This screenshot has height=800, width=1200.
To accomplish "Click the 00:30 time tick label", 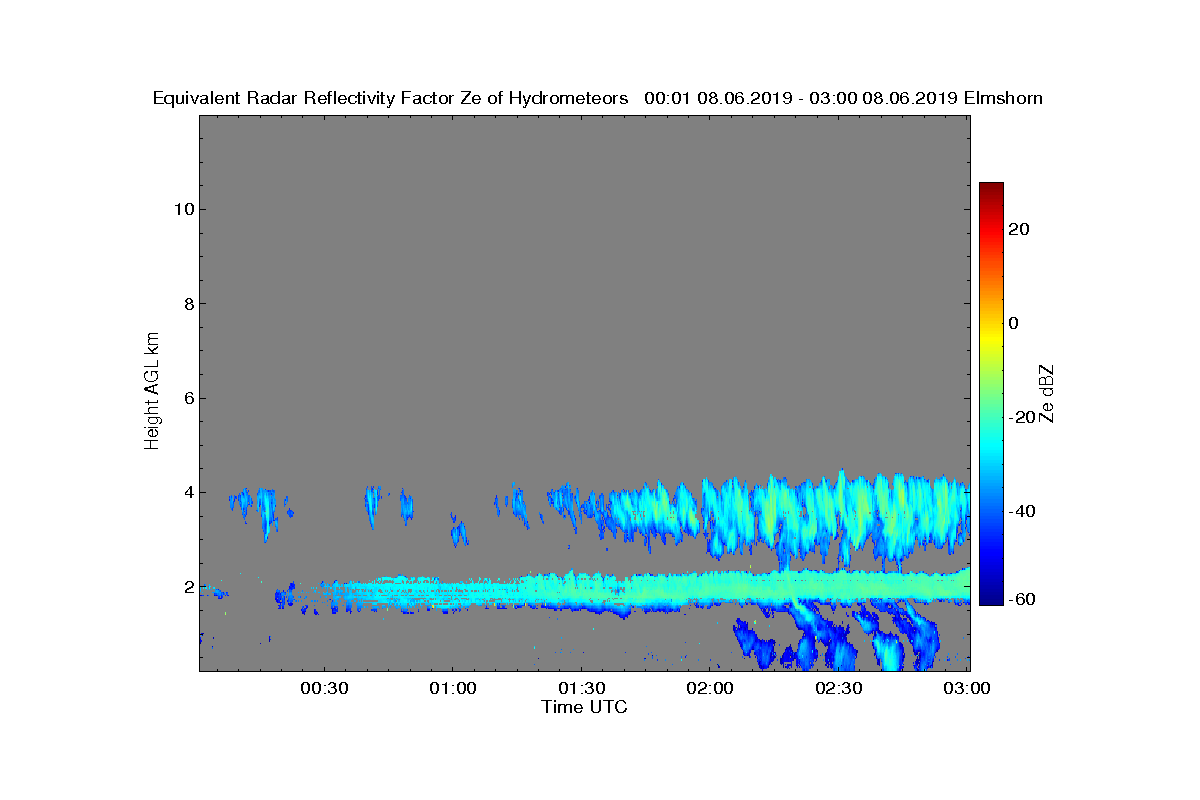I will point(324,689).
